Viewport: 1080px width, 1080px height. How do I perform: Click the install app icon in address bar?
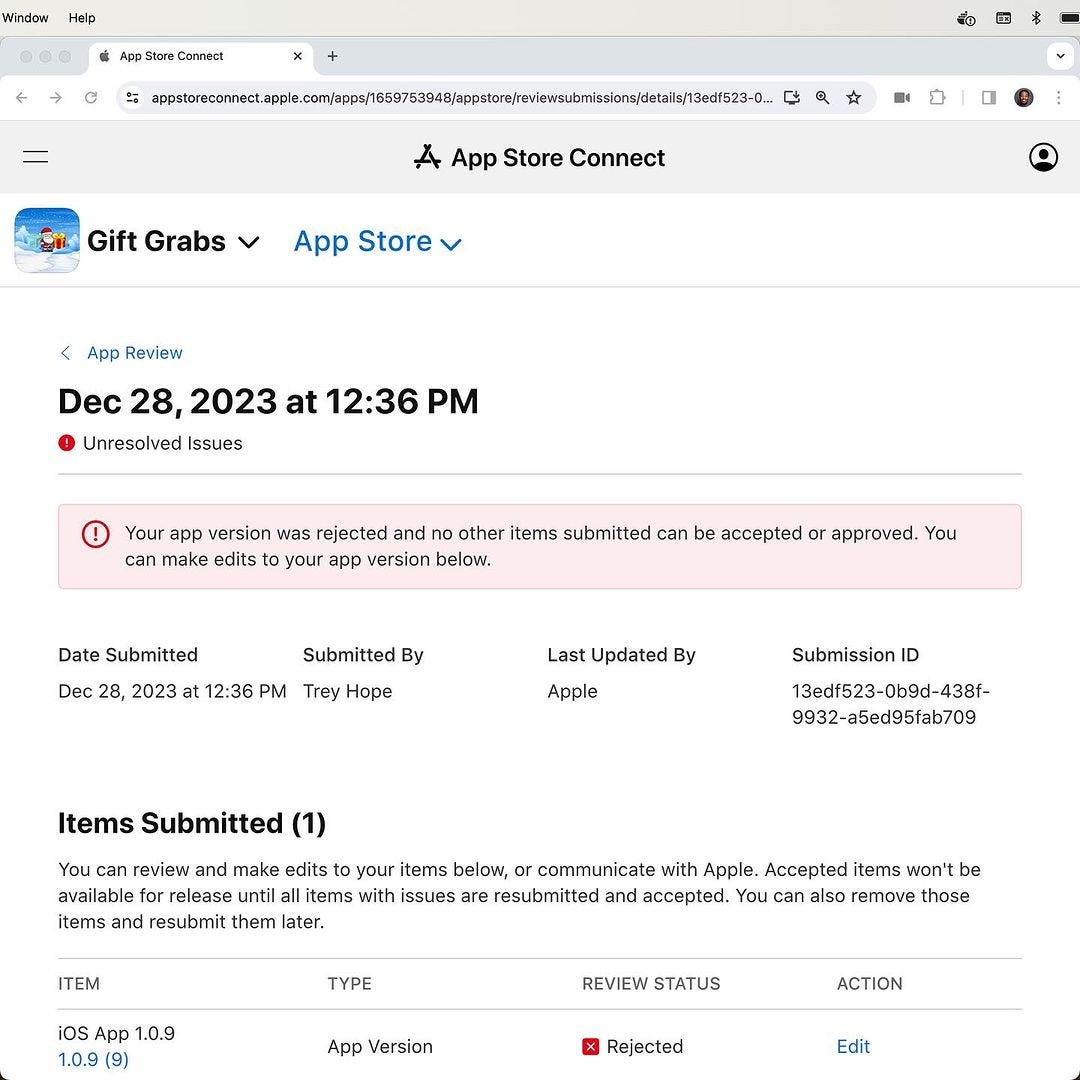pyautogui.click(x=791, y=98)
